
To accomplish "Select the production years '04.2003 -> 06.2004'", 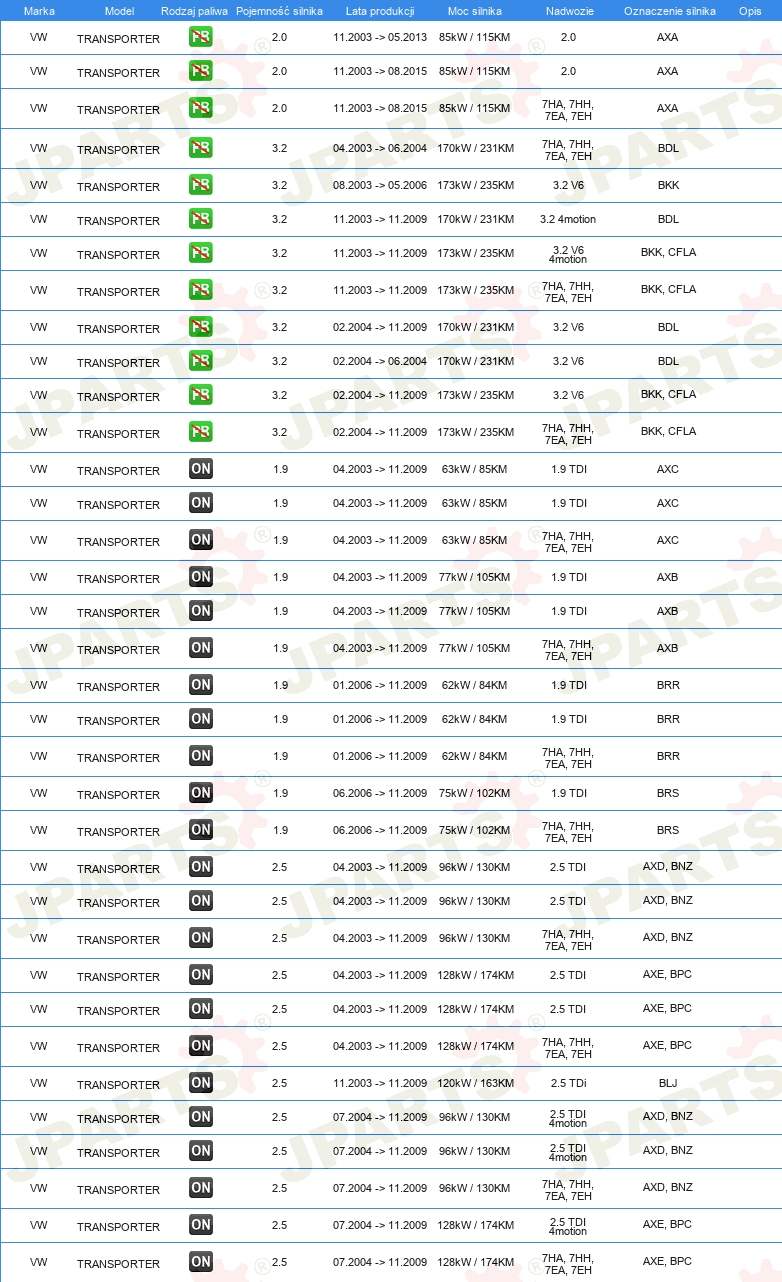I will (380, 148).
